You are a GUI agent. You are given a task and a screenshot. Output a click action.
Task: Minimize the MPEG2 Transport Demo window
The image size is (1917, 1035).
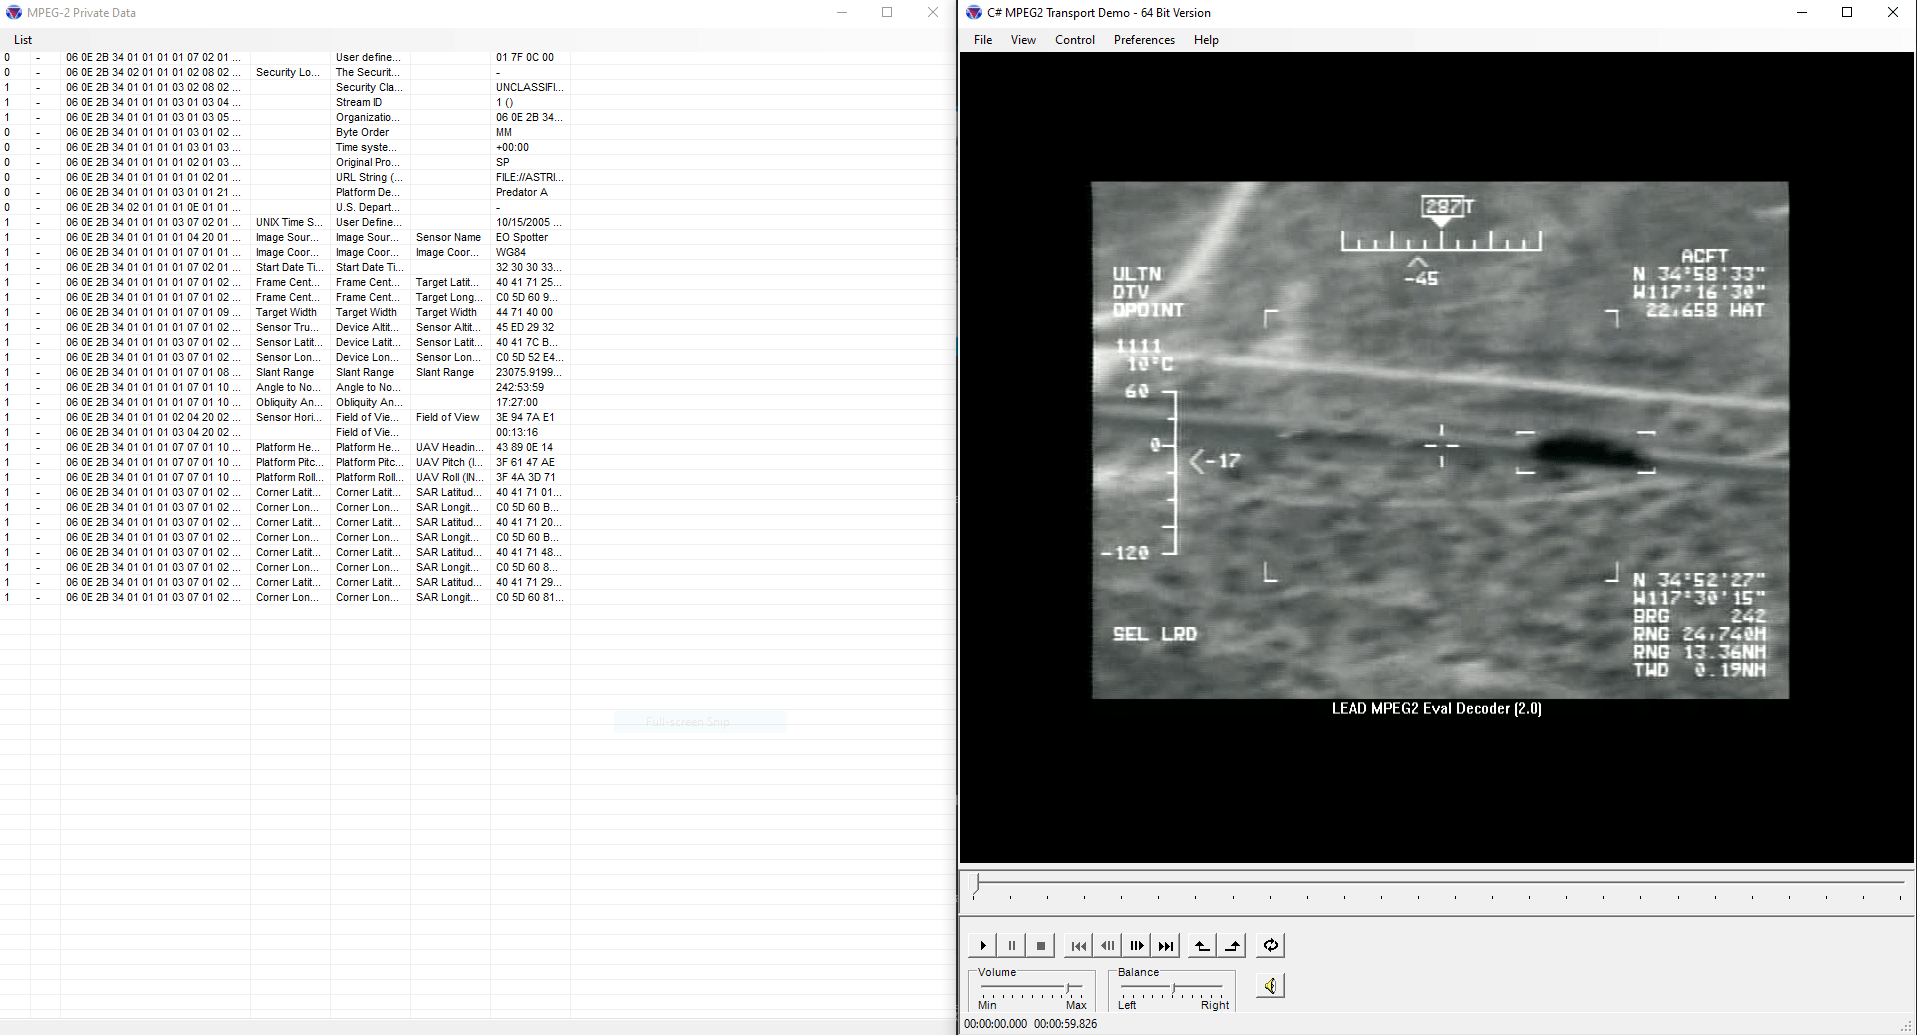1802,12
